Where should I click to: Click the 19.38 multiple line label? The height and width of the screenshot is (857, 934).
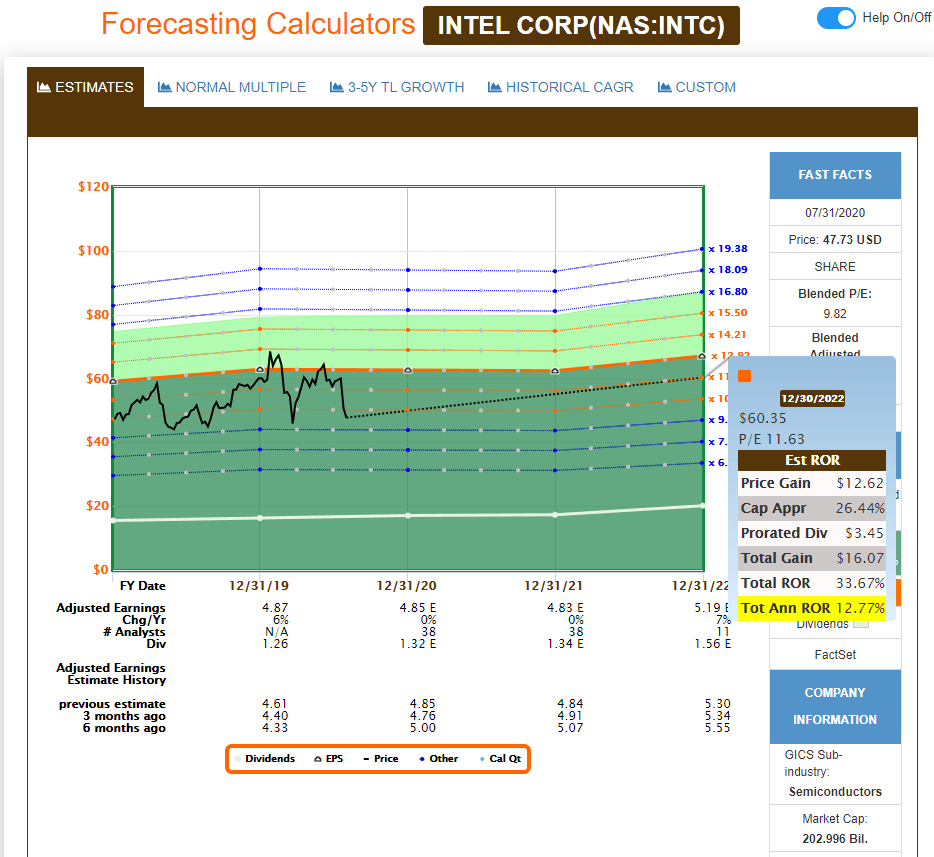click(733, 249)
